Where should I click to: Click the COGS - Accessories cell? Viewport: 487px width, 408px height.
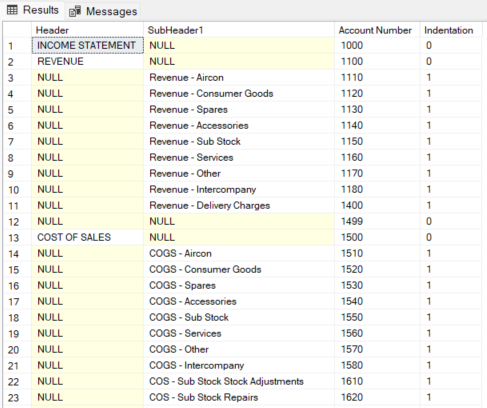point(239,301)
